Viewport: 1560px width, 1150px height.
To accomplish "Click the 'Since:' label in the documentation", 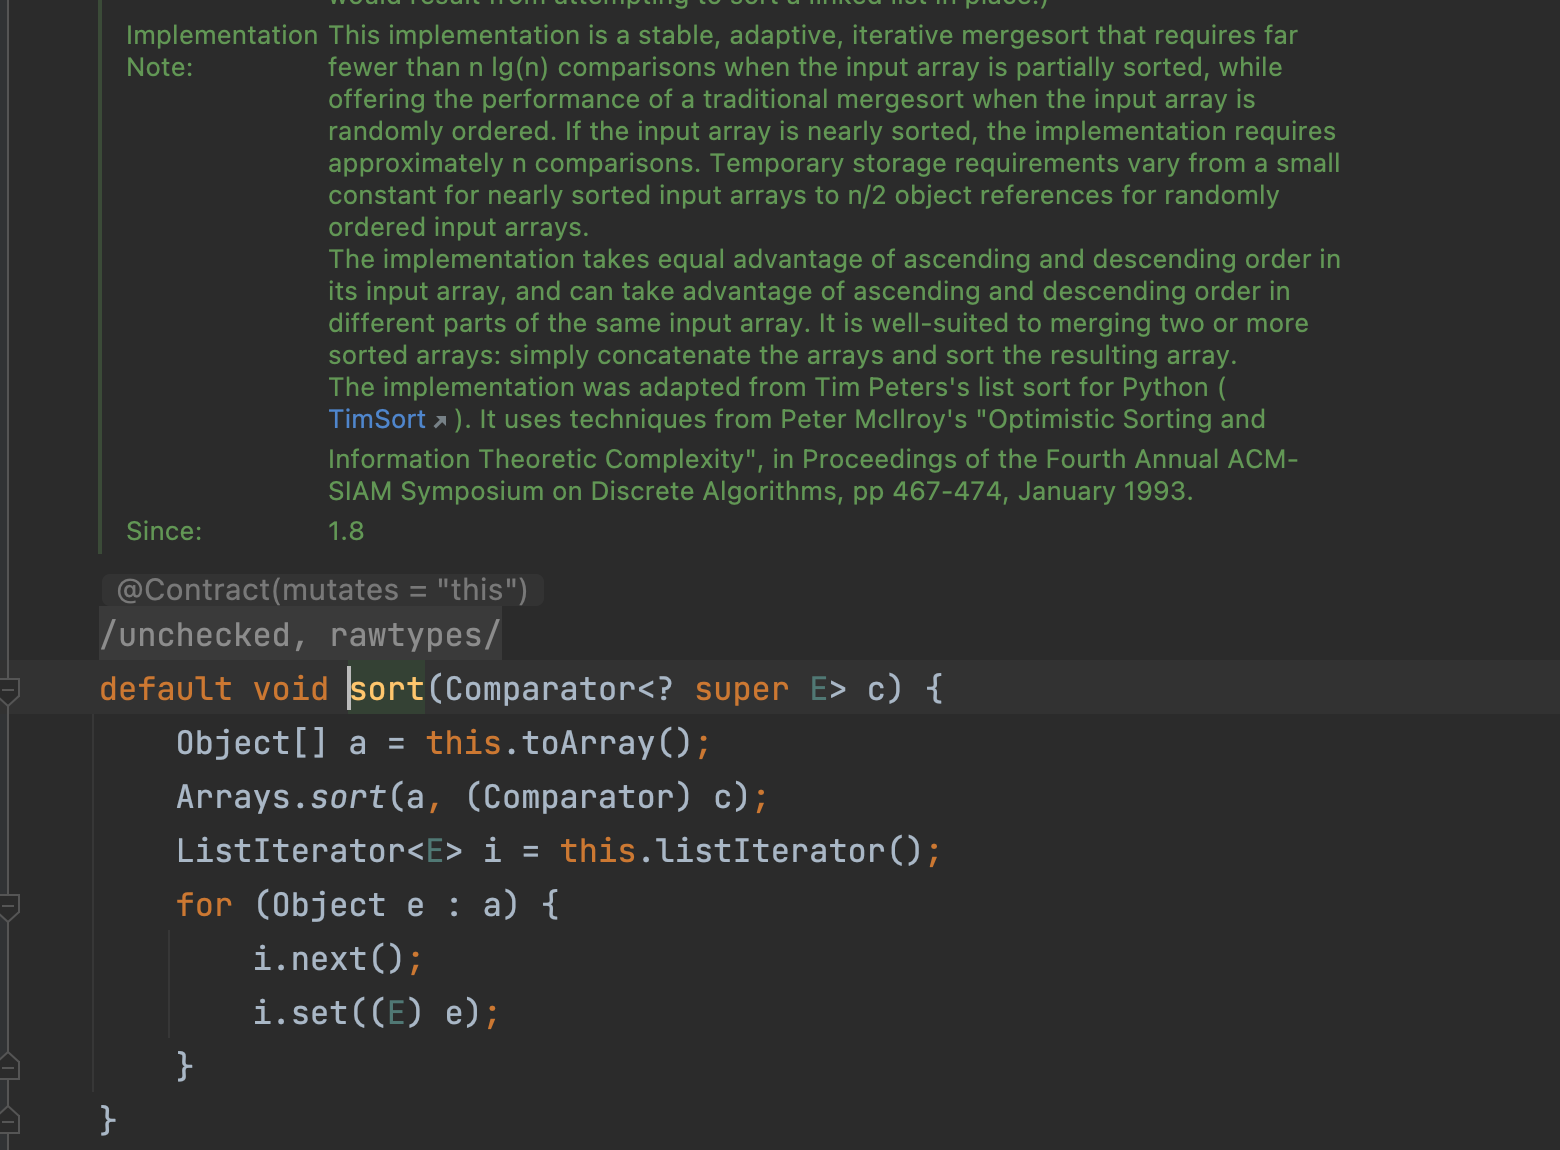I will coord(164,531).
